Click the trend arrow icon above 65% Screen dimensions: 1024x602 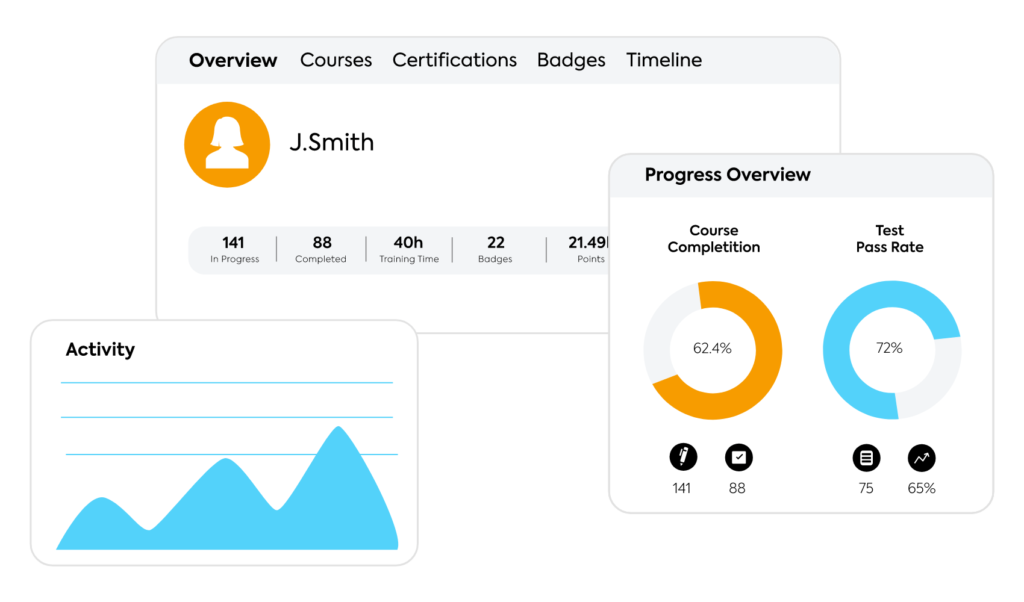tap(921, 458)
